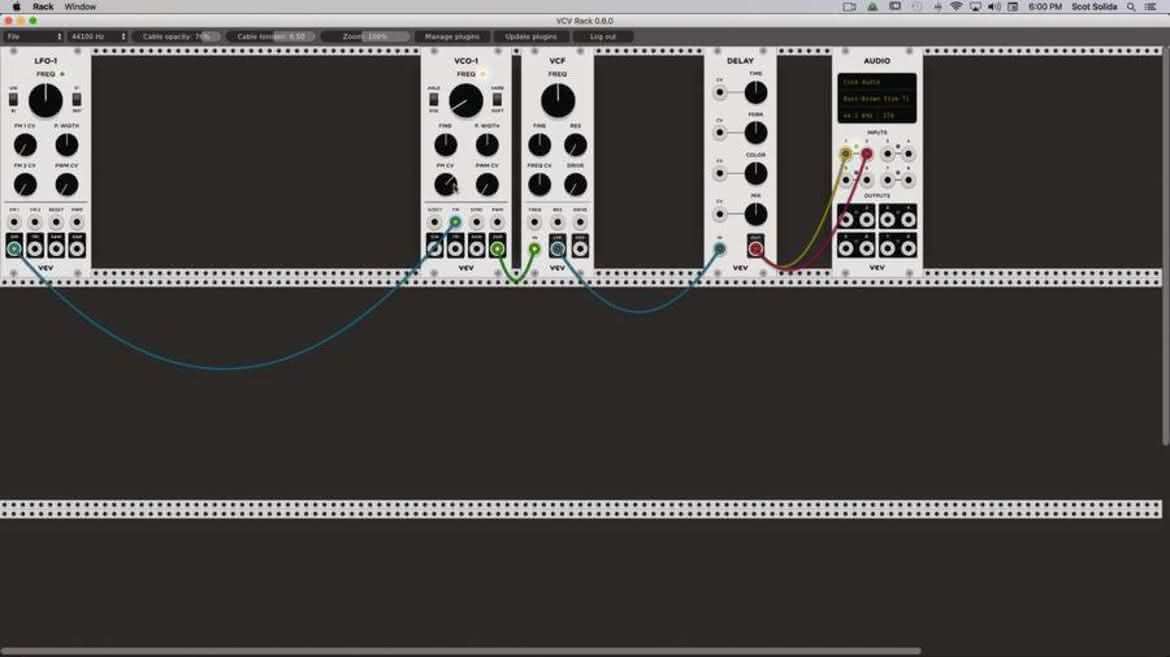The width and height of the screenshot is (1170, 657).
Task: Open the 44100 Hz sample rate dropdown
Action: [97, 37]
